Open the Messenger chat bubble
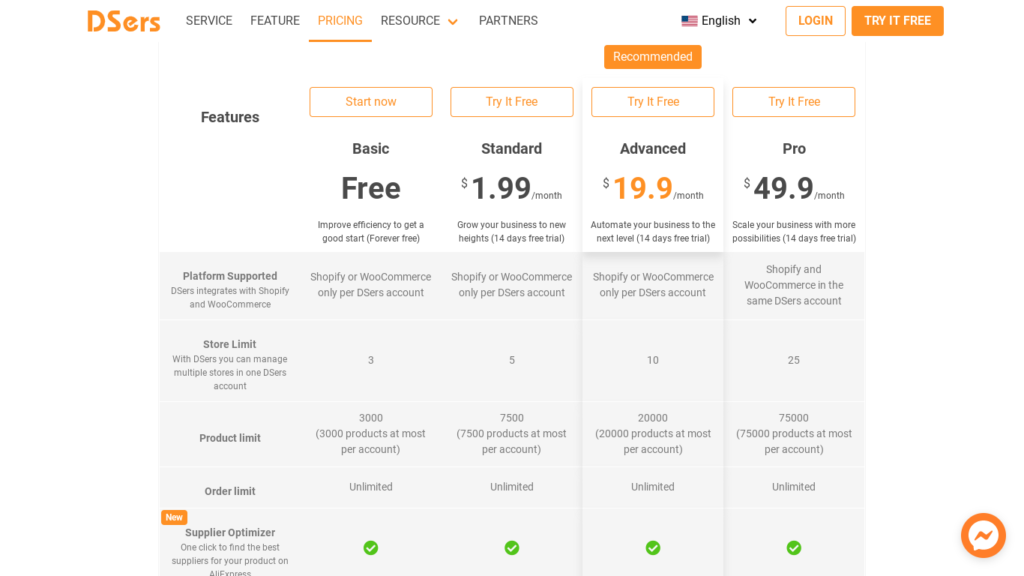The image size is (1024, 576). click(x=983, y=536)
